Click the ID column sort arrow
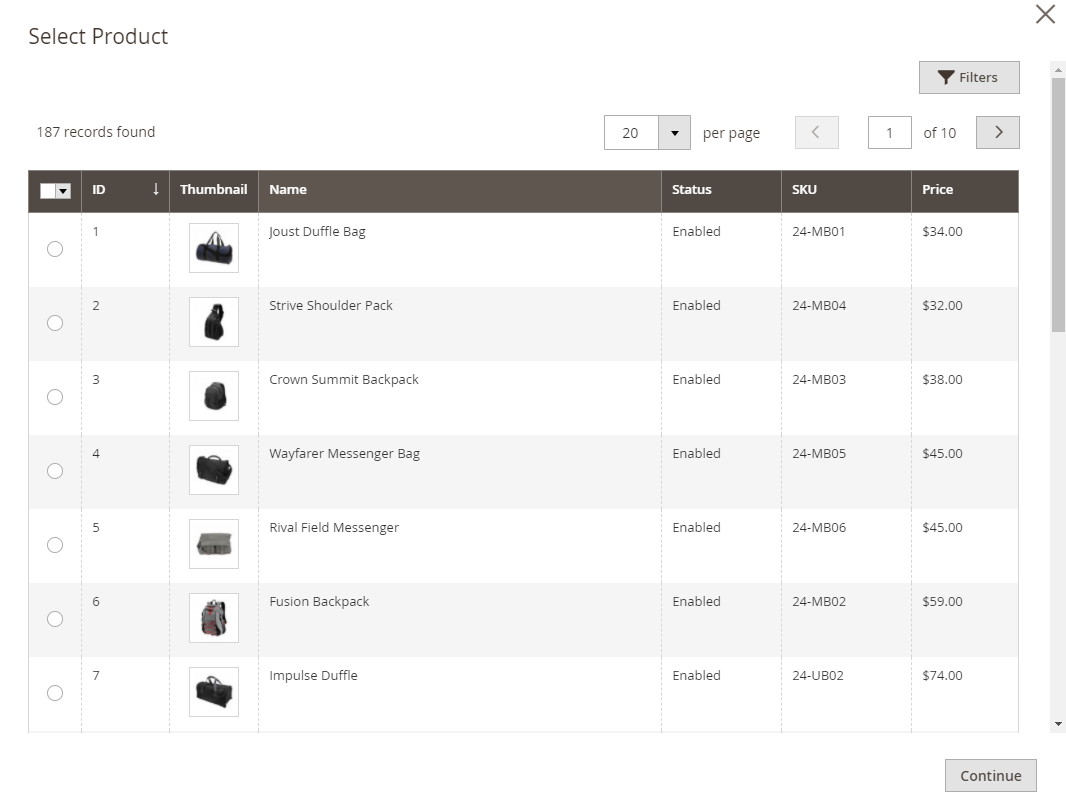The height and width of the screenshot is (793, 1066). tap(155, 190)
